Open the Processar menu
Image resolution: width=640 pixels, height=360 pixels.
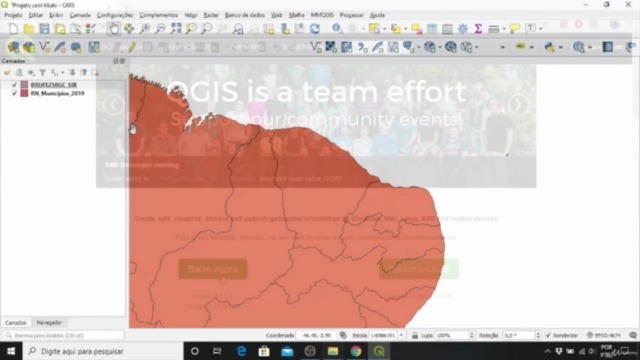pyautogui.click(x=351, y=15)
